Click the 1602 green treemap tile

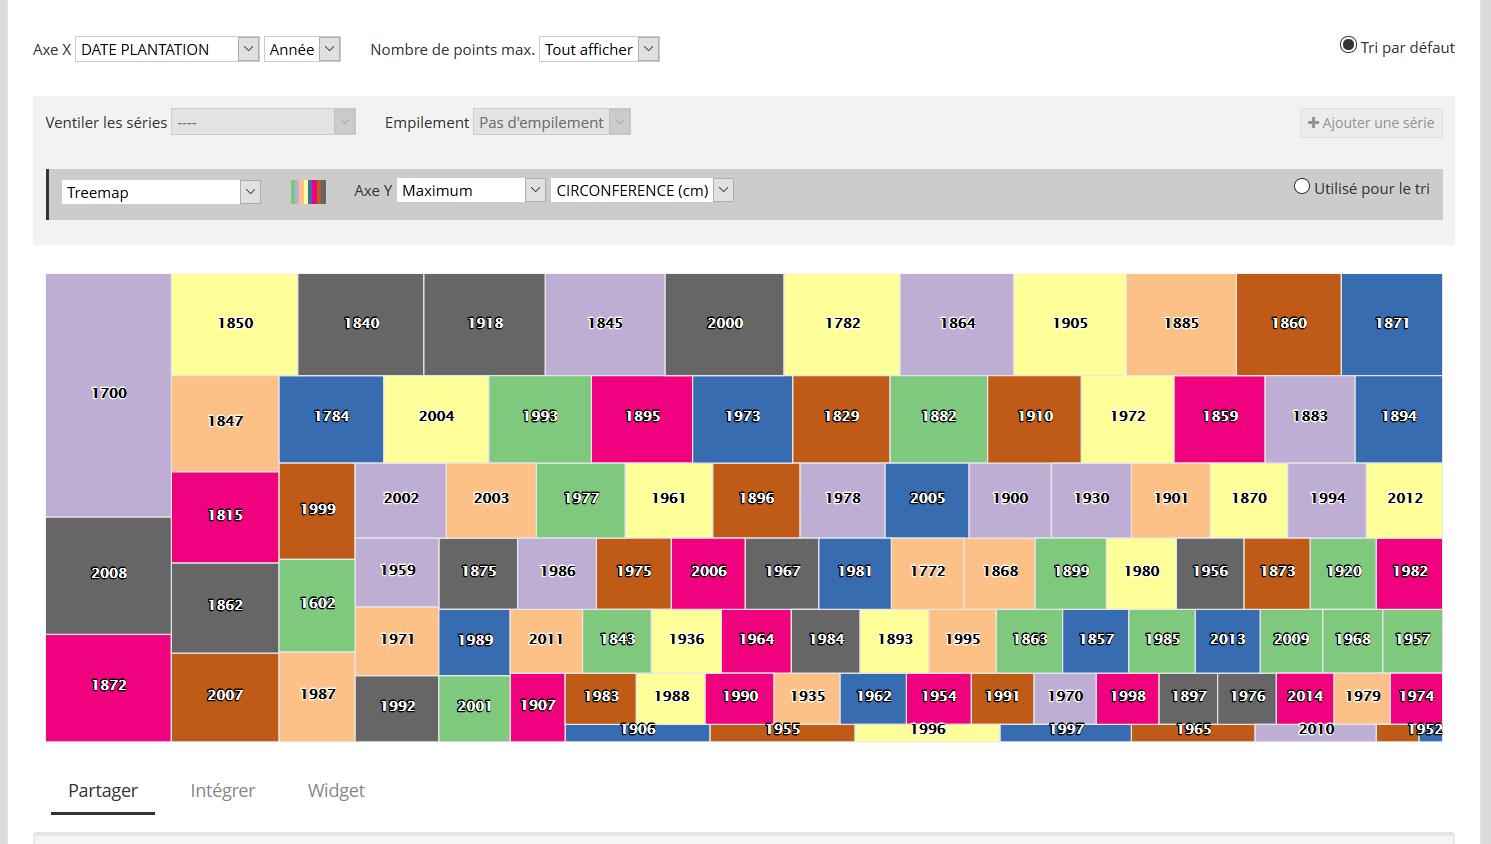(317, 604)
